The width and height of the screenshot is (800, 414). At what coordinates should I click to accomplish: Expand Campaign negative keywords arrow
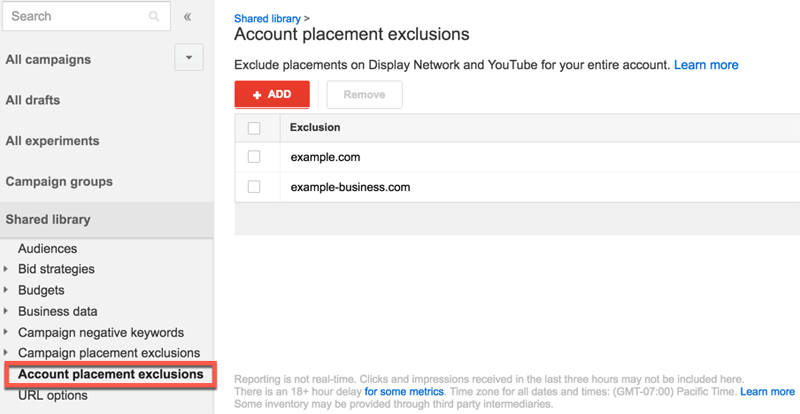coord(8,332)
